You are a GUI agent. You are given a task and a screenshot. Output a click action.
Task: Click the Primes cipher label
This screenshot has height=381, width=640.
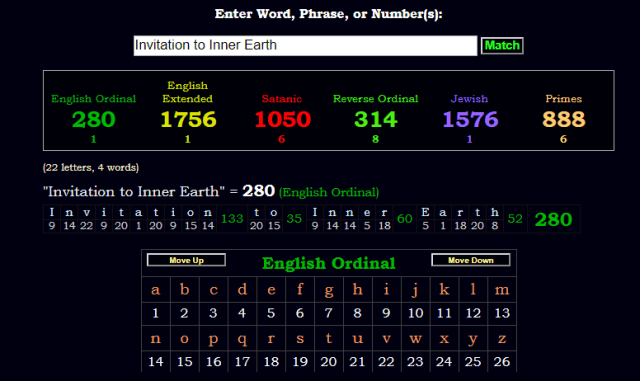564,99
